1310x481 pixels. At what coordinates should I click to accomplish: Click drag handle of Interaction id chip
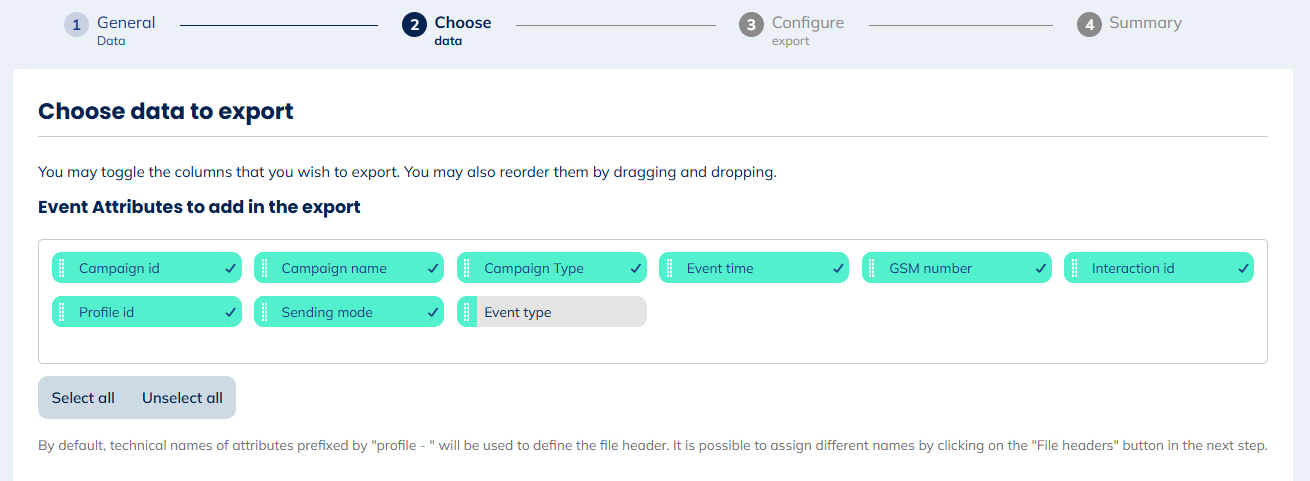[1074, 268]
